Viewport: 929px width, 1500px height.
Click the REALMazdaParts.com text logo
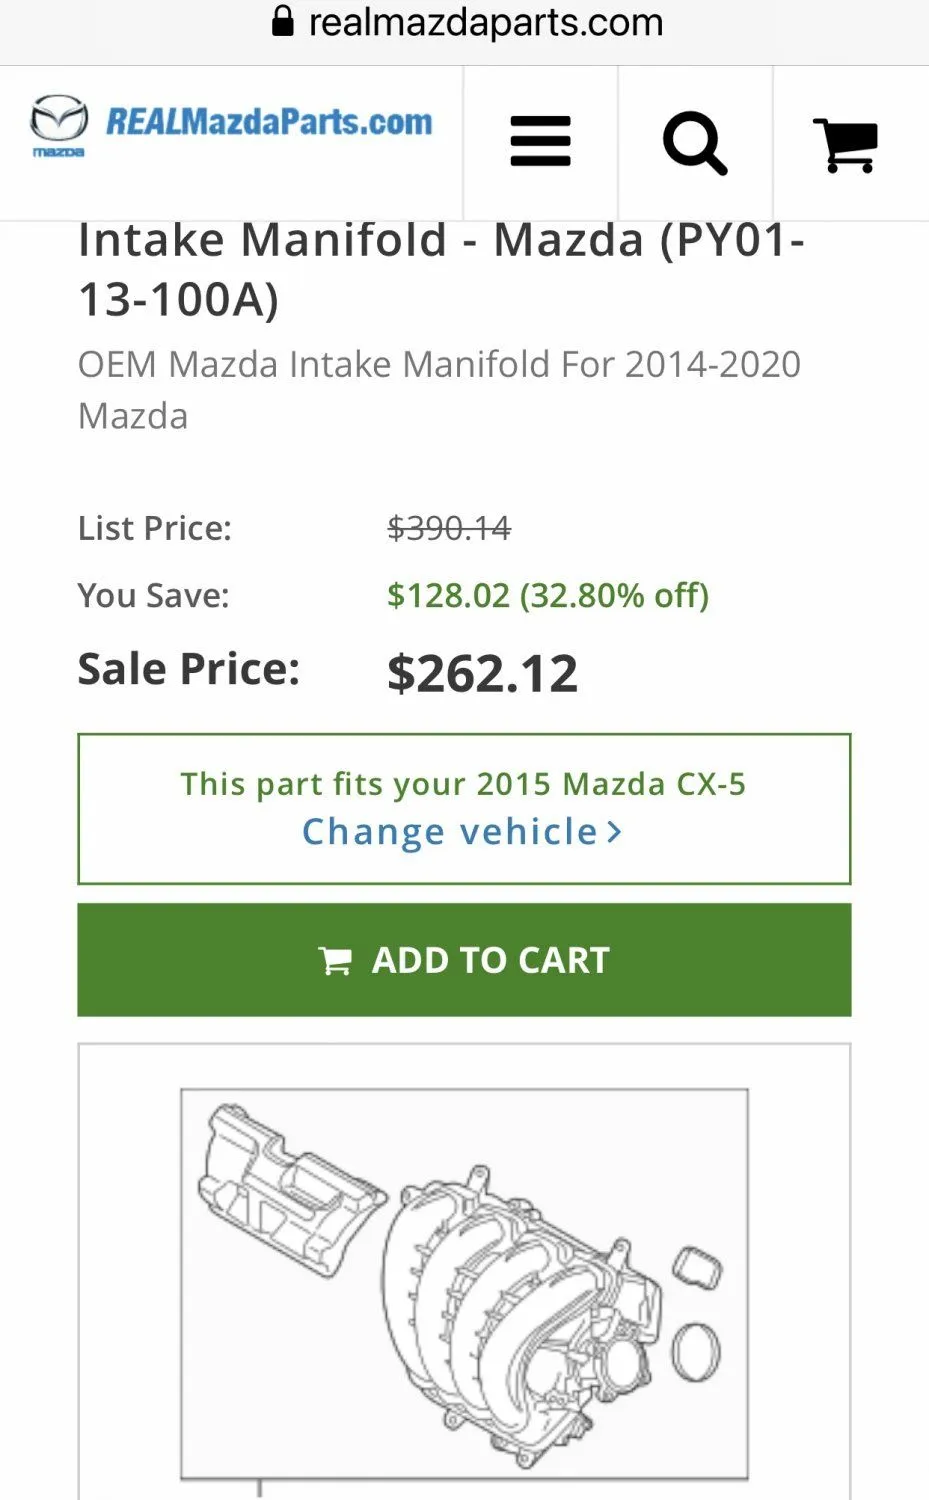click(269, 123)
